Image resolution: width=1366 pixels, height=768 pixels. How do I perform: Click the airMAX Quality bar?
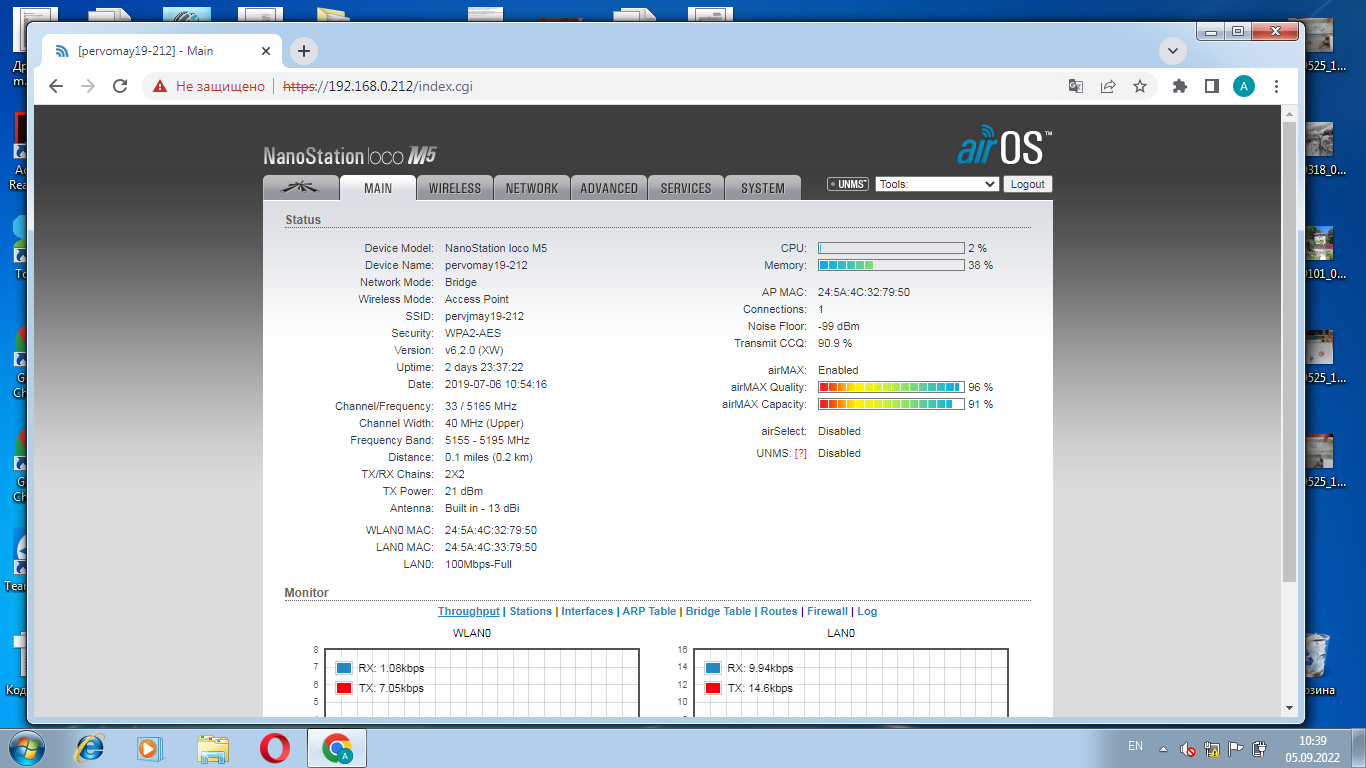click(891, 387)
